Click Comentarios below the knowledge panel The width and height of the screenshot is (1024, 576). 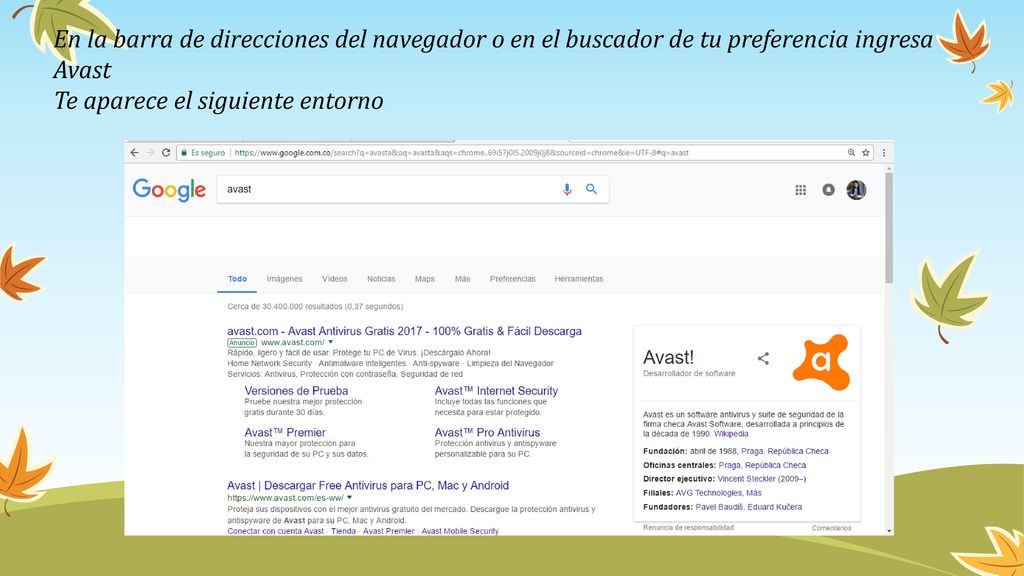(x=831, y=528)
